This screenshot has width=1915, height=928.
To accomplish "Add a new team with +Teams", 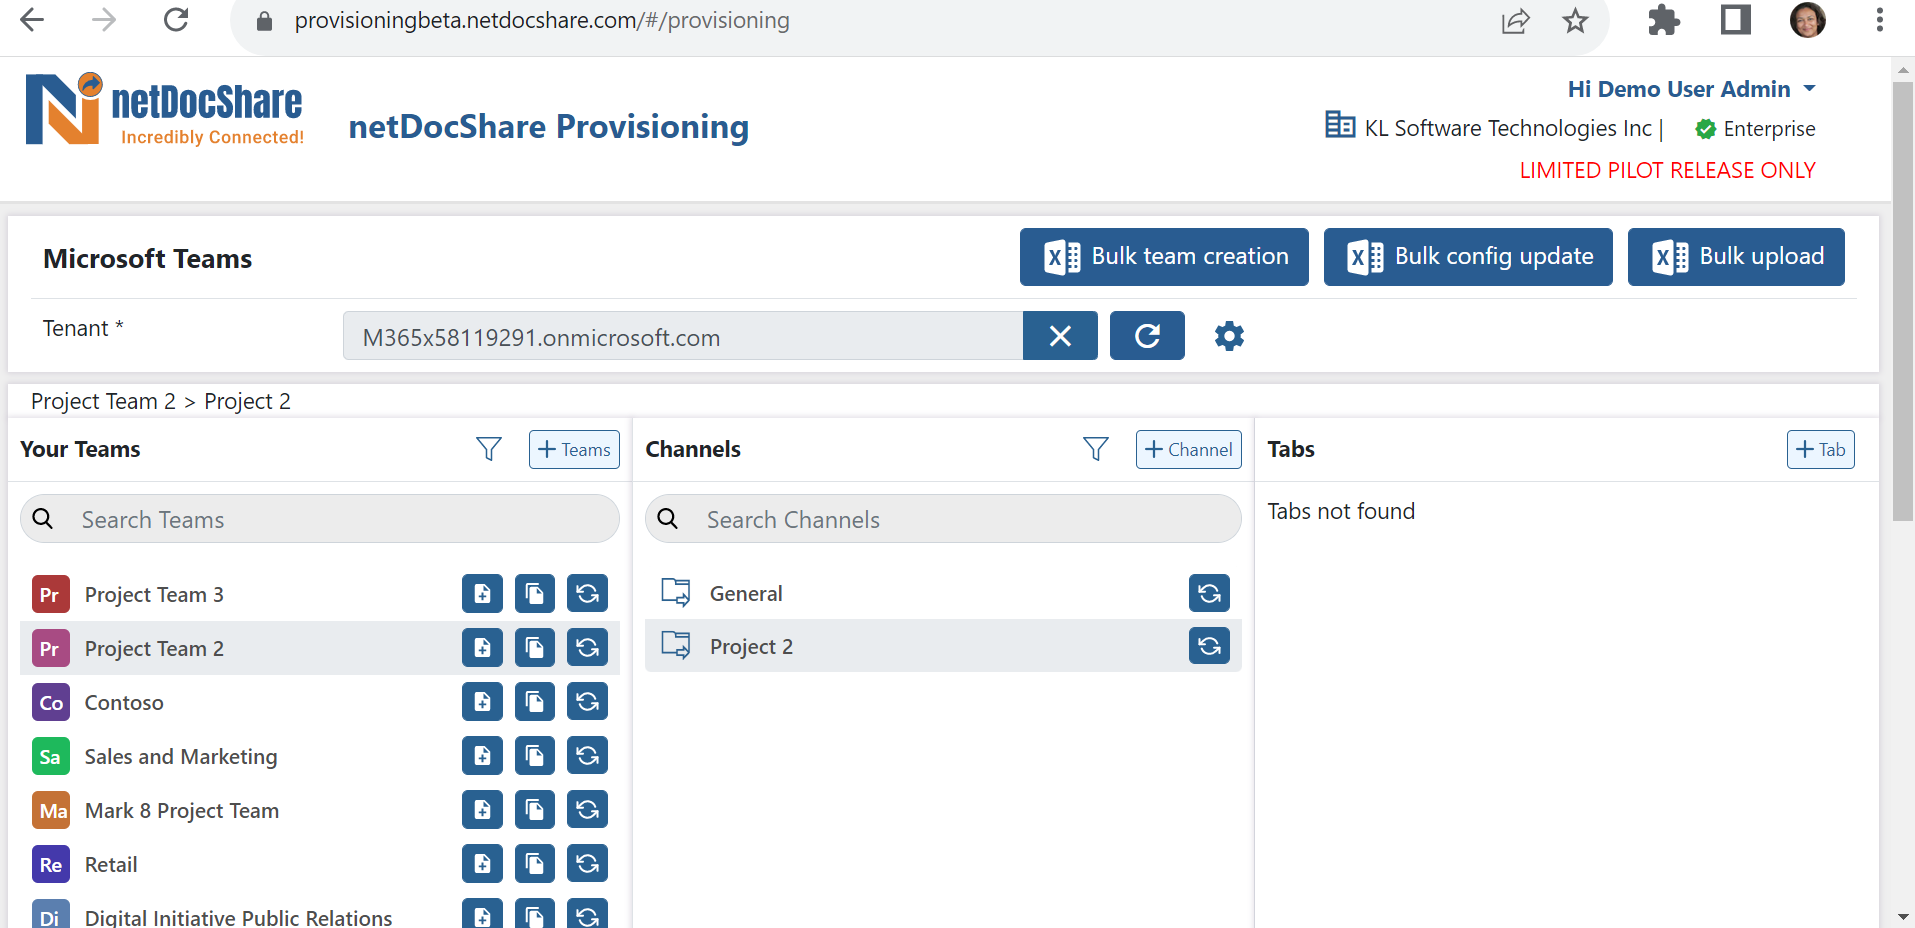I will 574,450.
